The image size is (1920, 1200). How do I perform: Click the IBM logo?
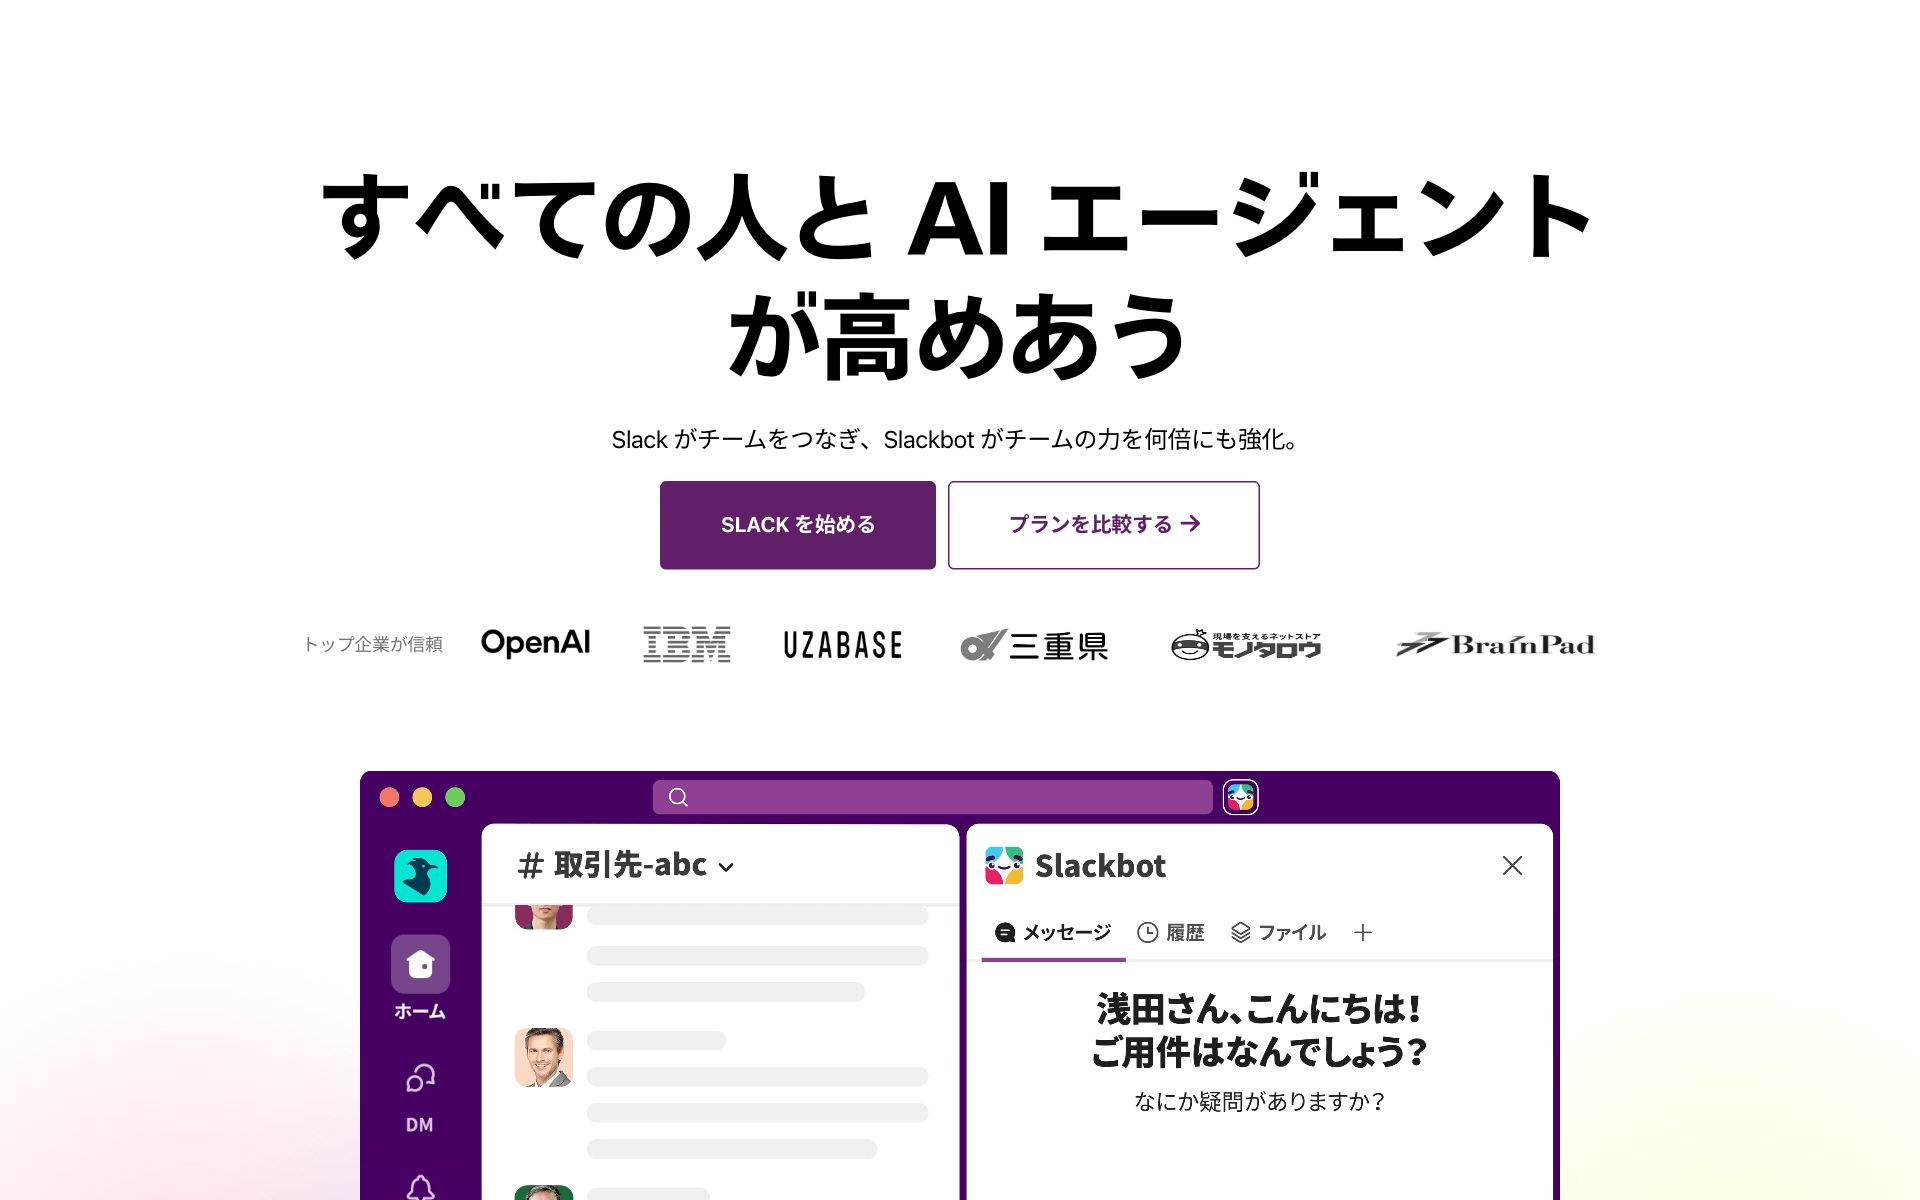click(686, 644)
